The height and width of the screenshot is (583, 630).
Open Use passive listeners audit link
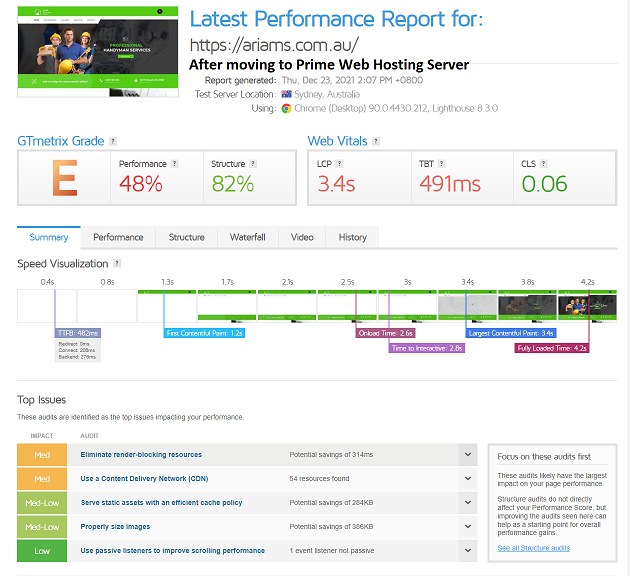173,550
